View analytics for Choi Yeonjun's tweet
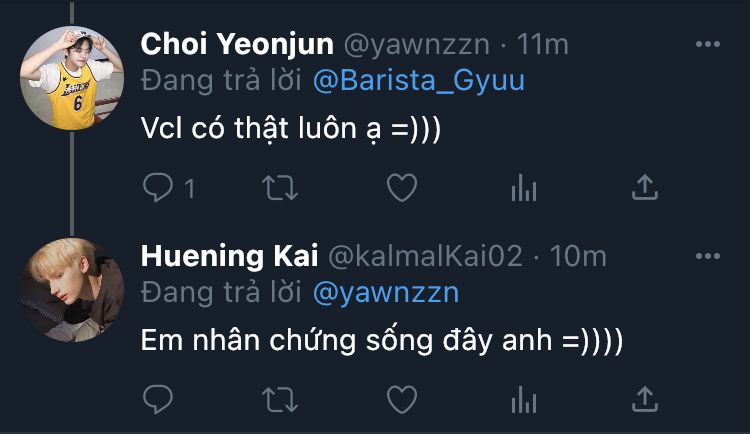The image size is (750, 434). [x=524, y=187]
